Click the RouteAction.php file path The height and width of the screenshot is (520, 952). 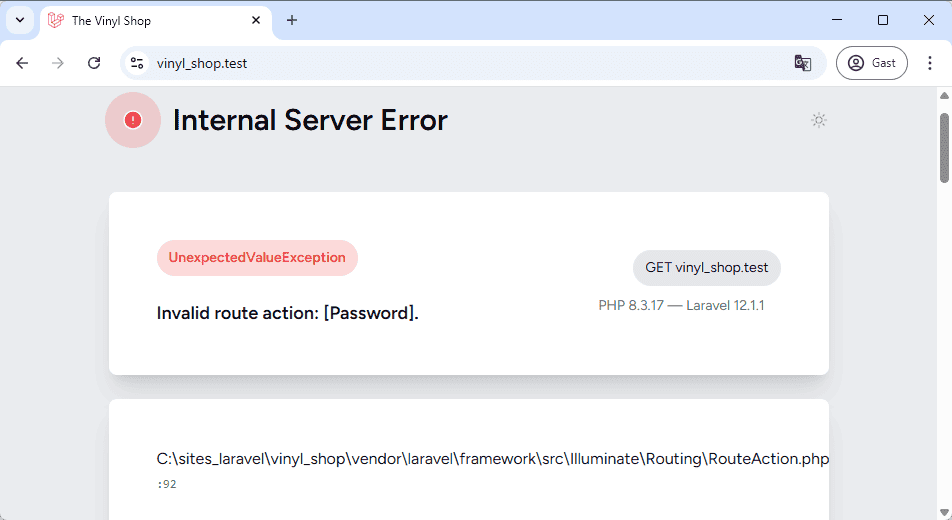(x=492, y=459)
